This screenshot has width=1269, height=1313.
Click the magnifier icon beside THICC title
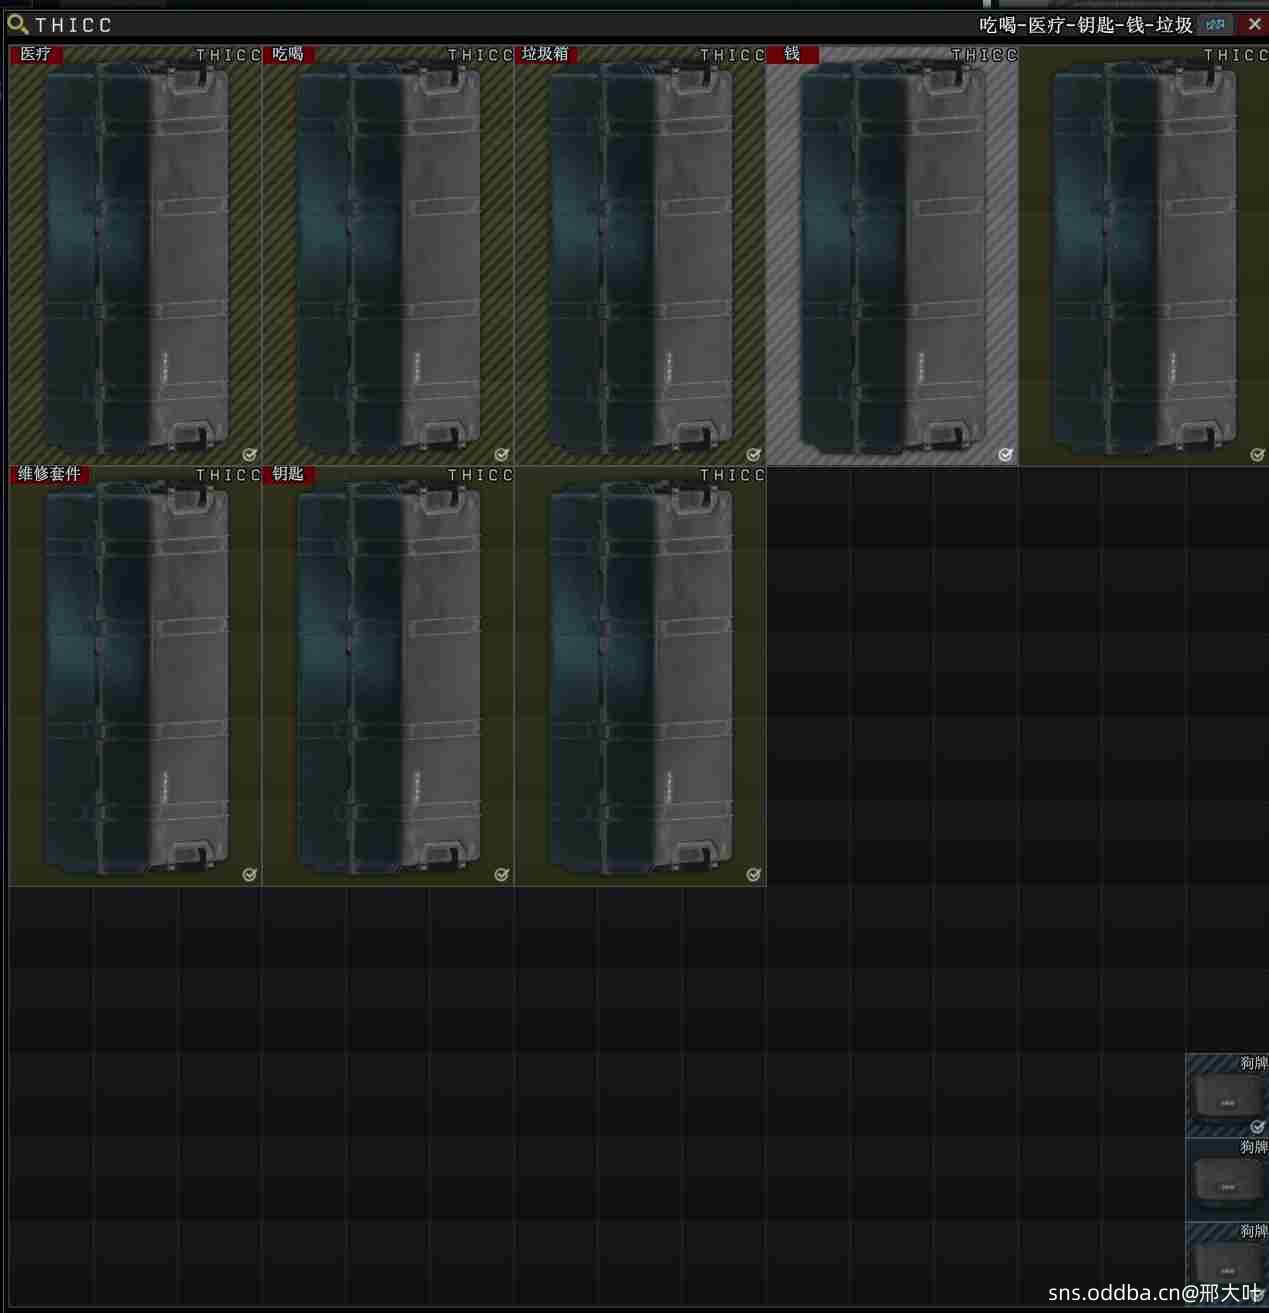(x=17, y=24)
